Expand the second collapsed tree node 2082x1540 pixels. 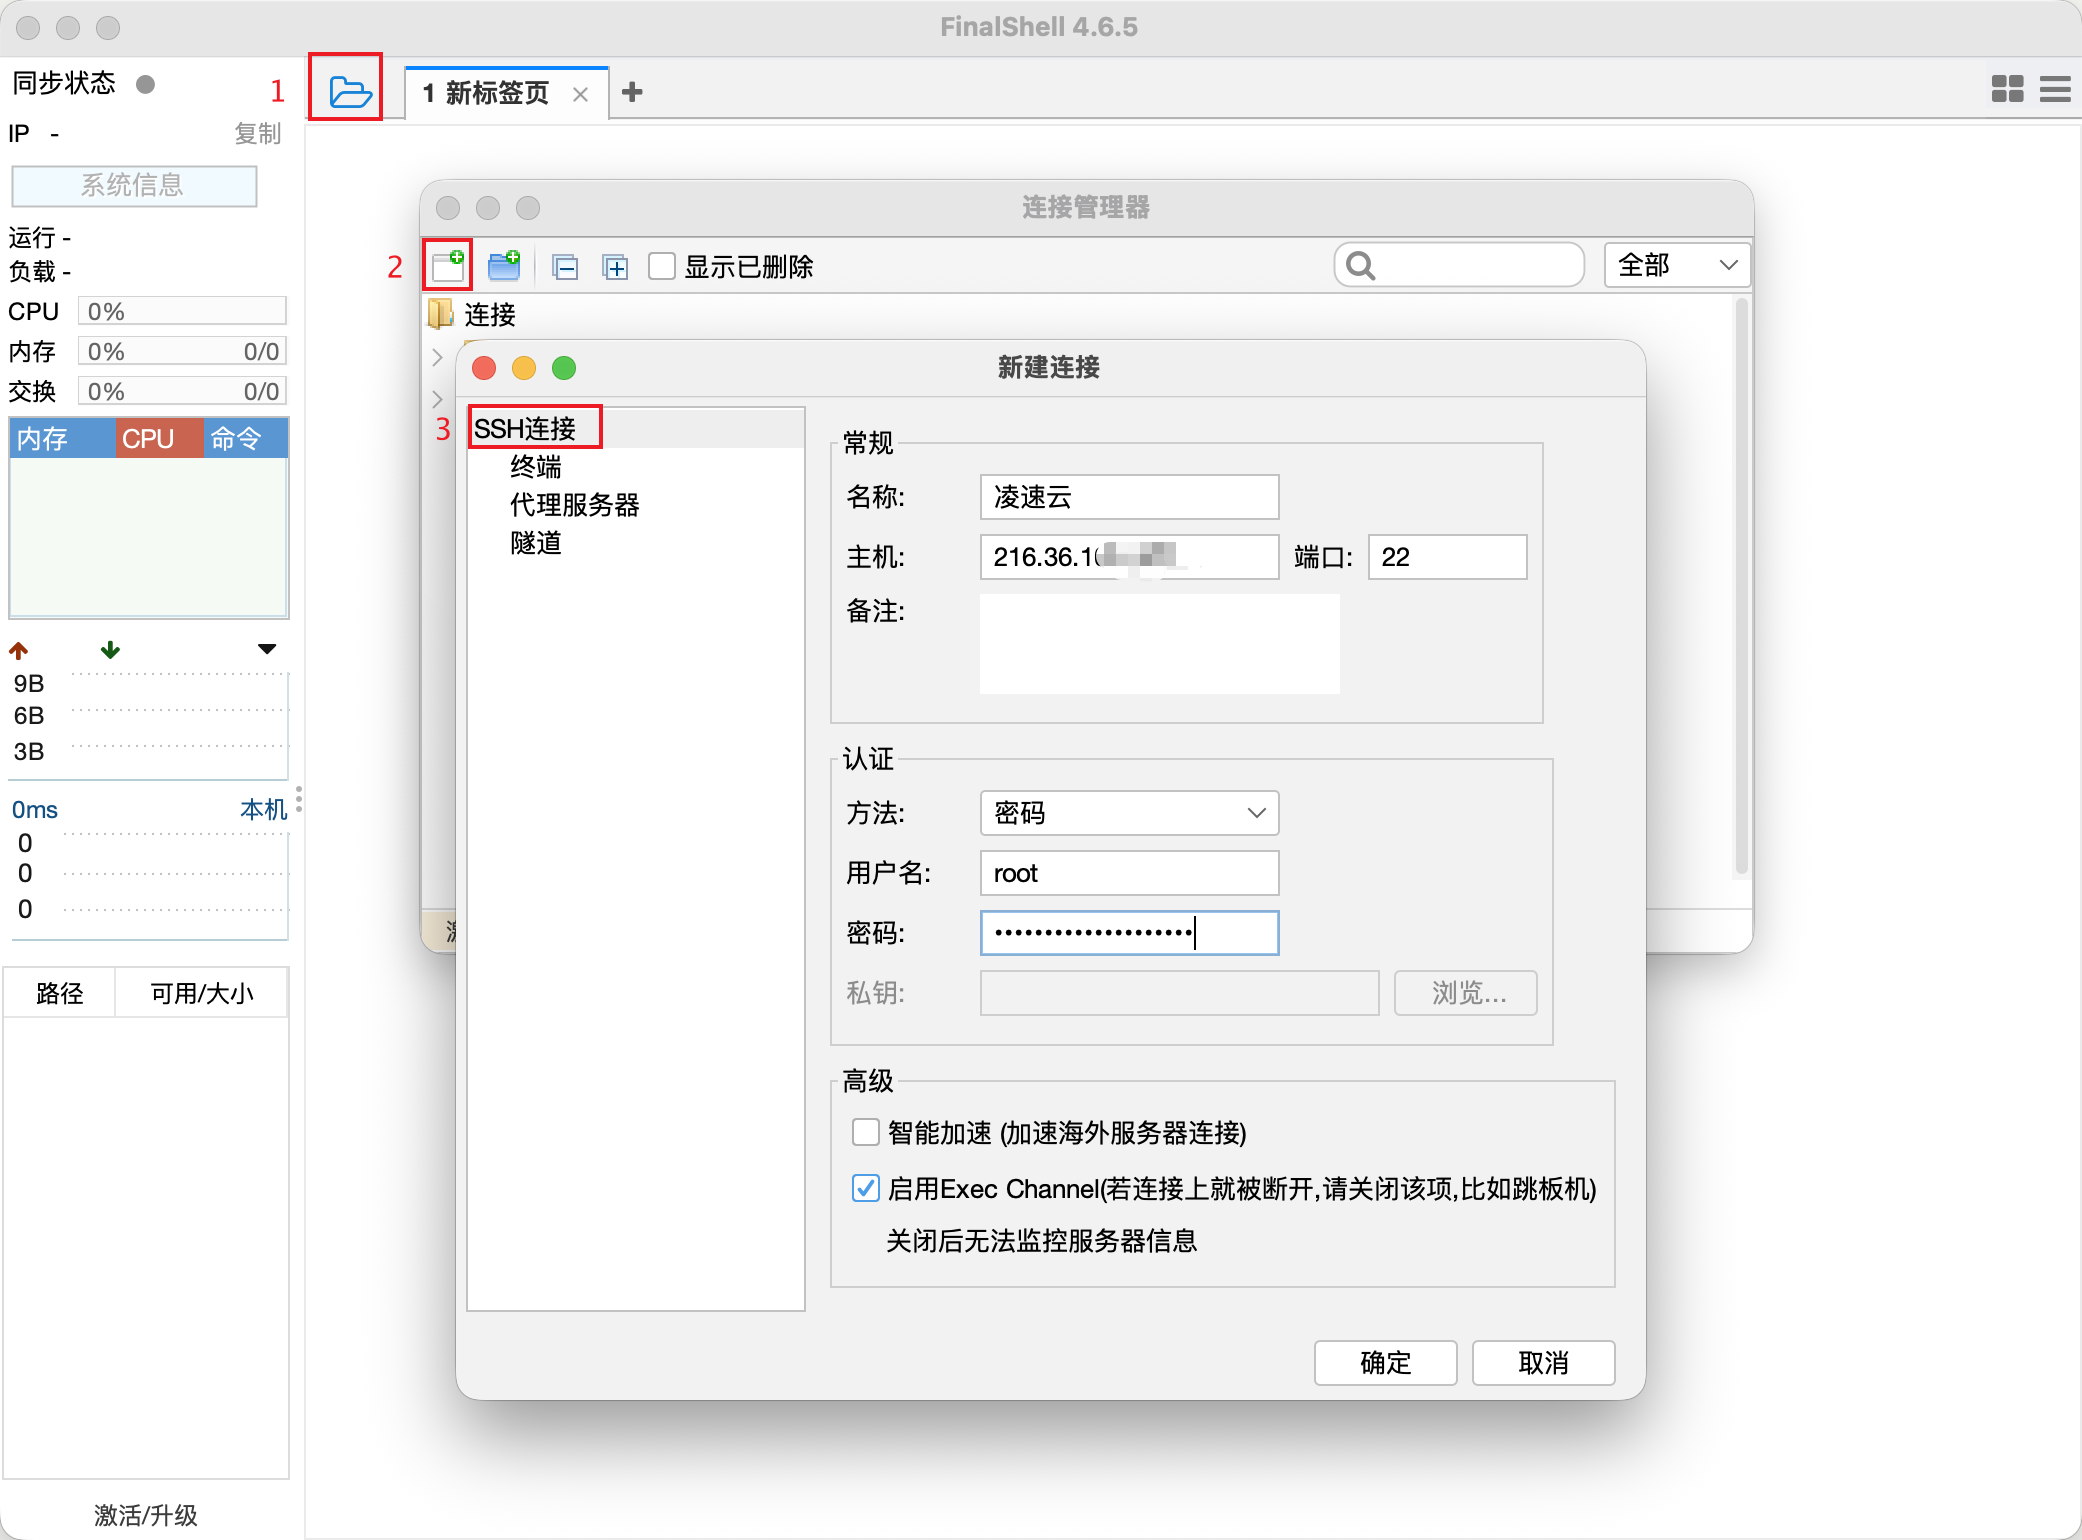tap(437, 399)
